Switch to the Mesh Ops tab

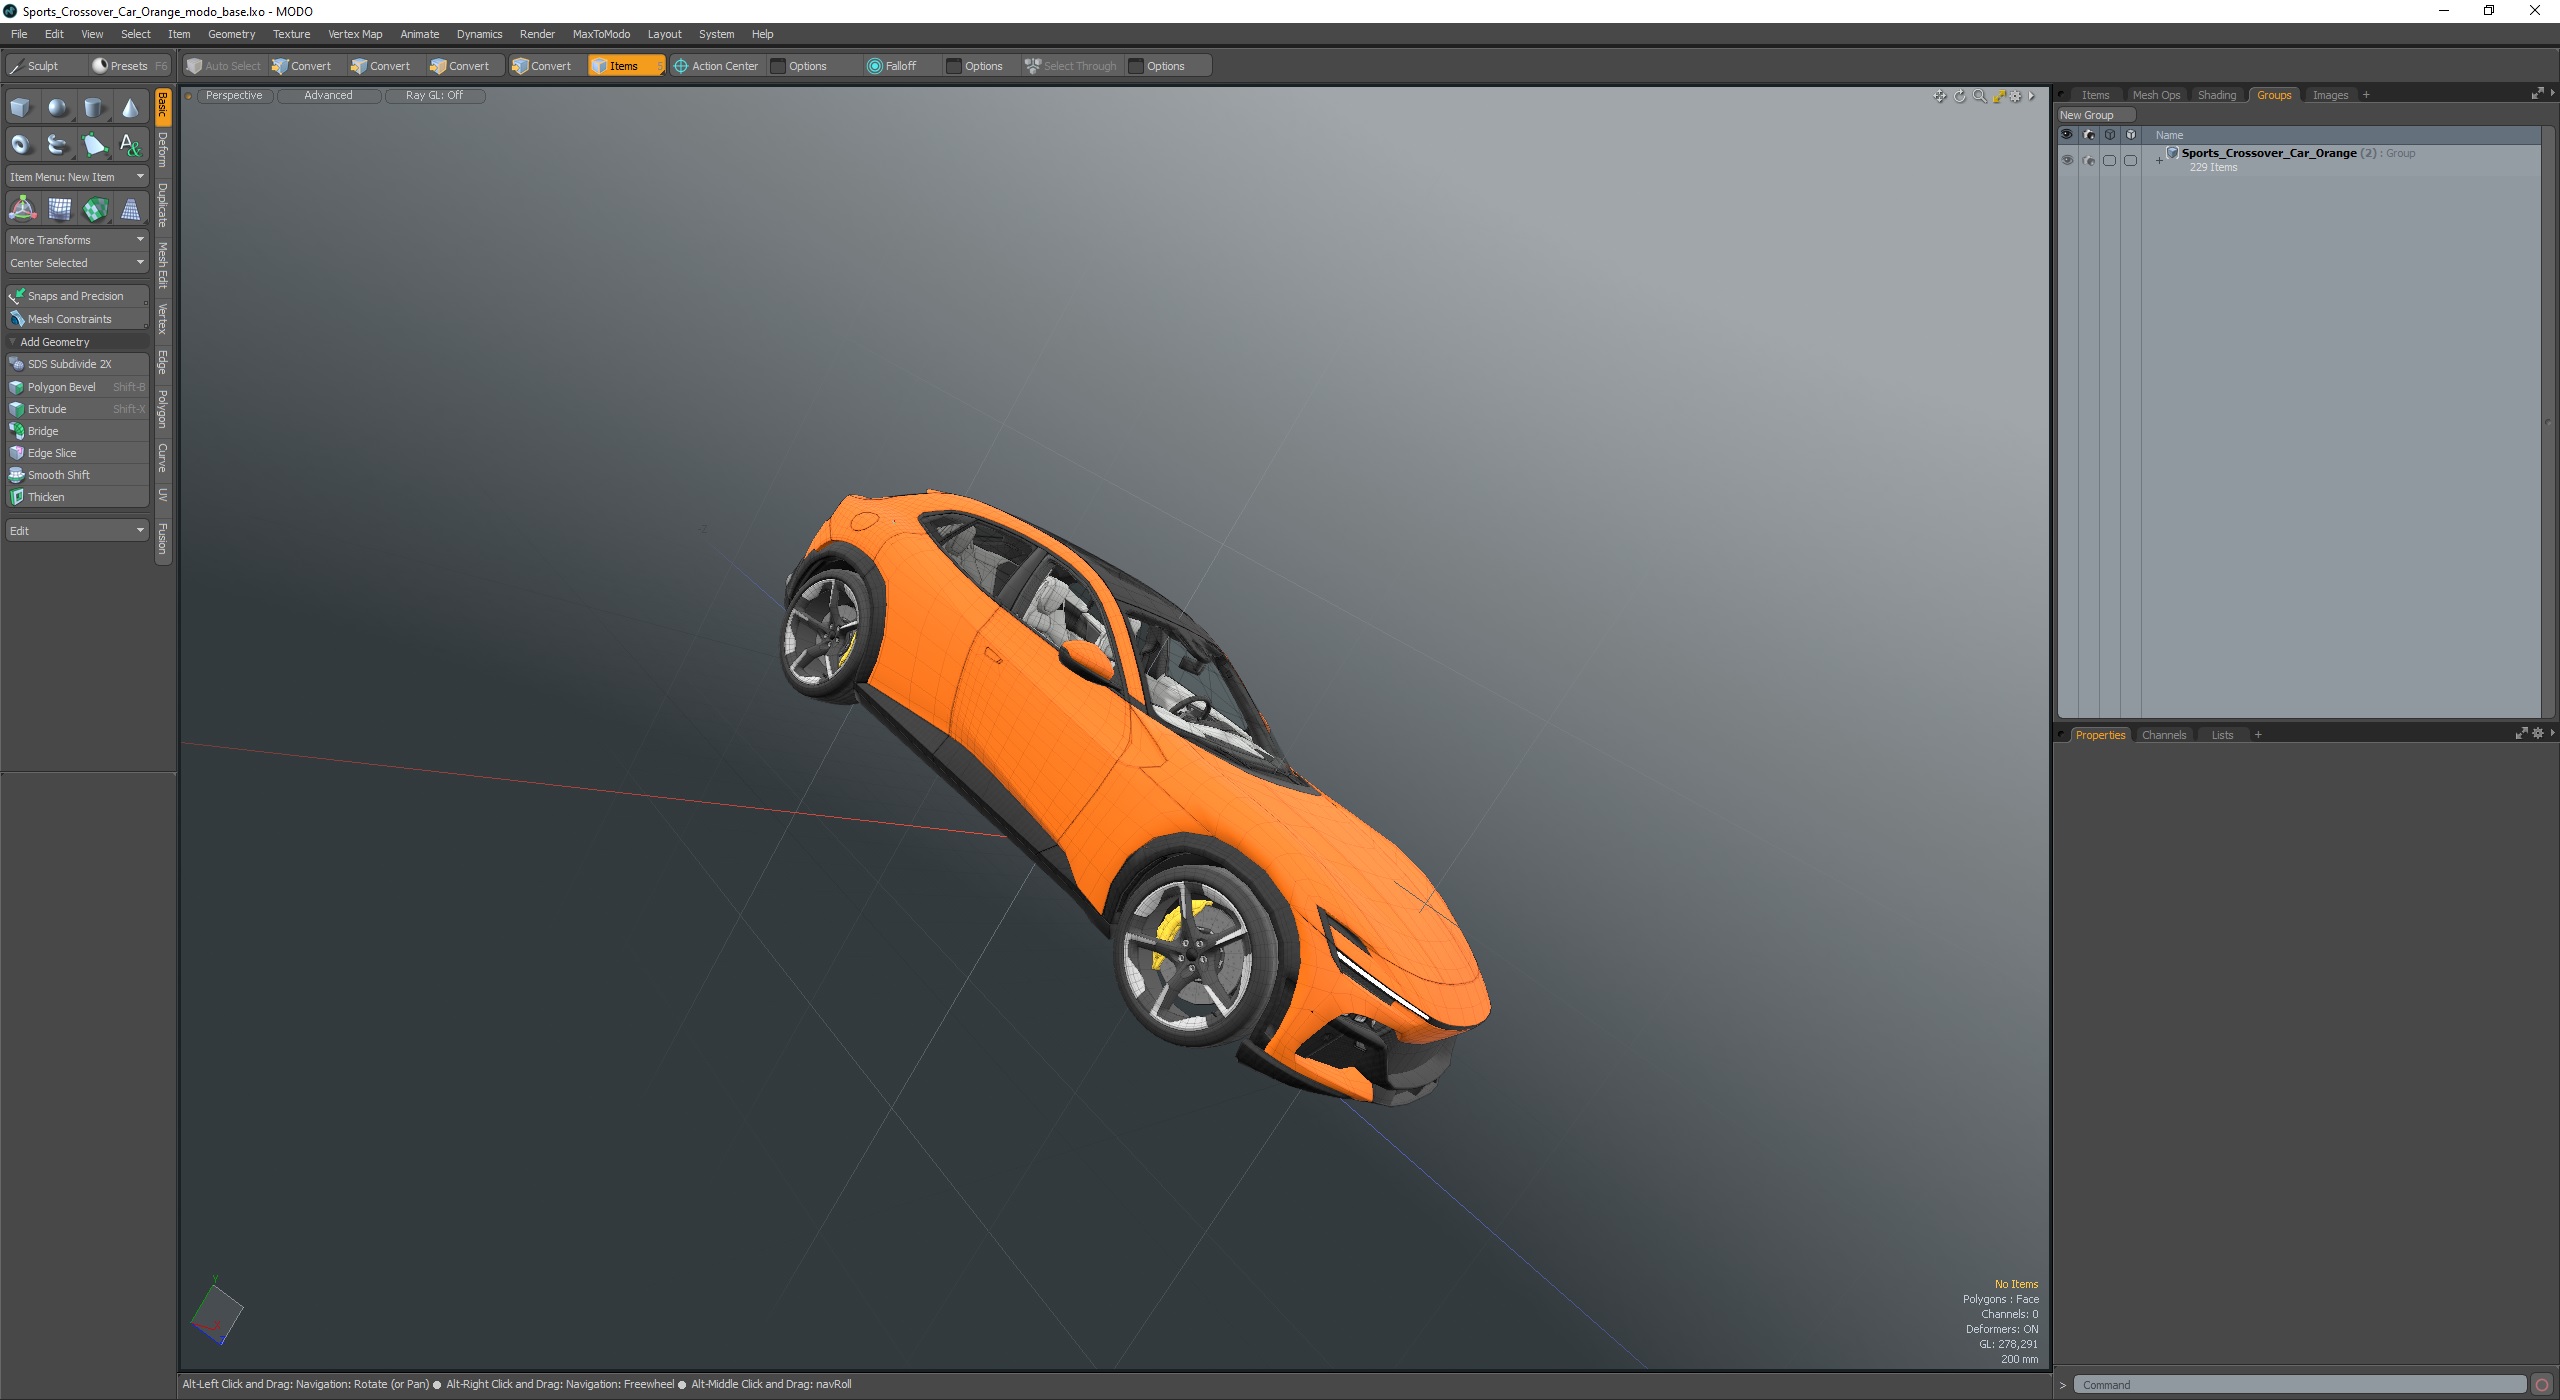coord(2156,95)
